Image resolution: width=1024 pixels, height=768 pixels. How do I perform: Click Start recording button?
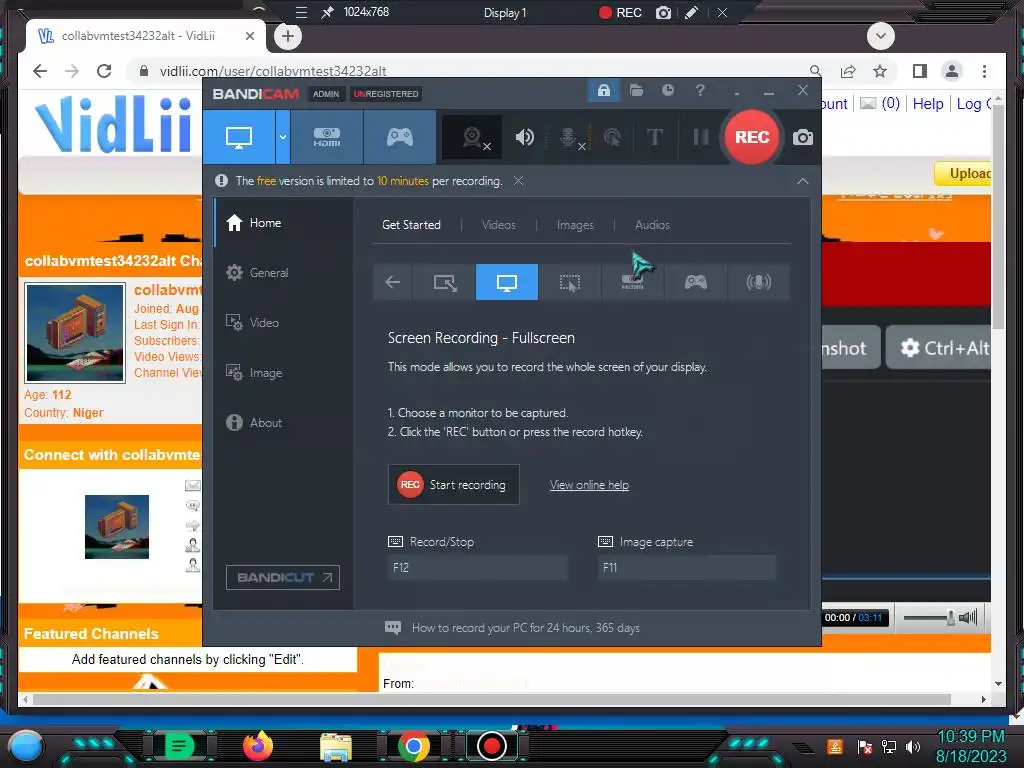(x=454, y=485)
